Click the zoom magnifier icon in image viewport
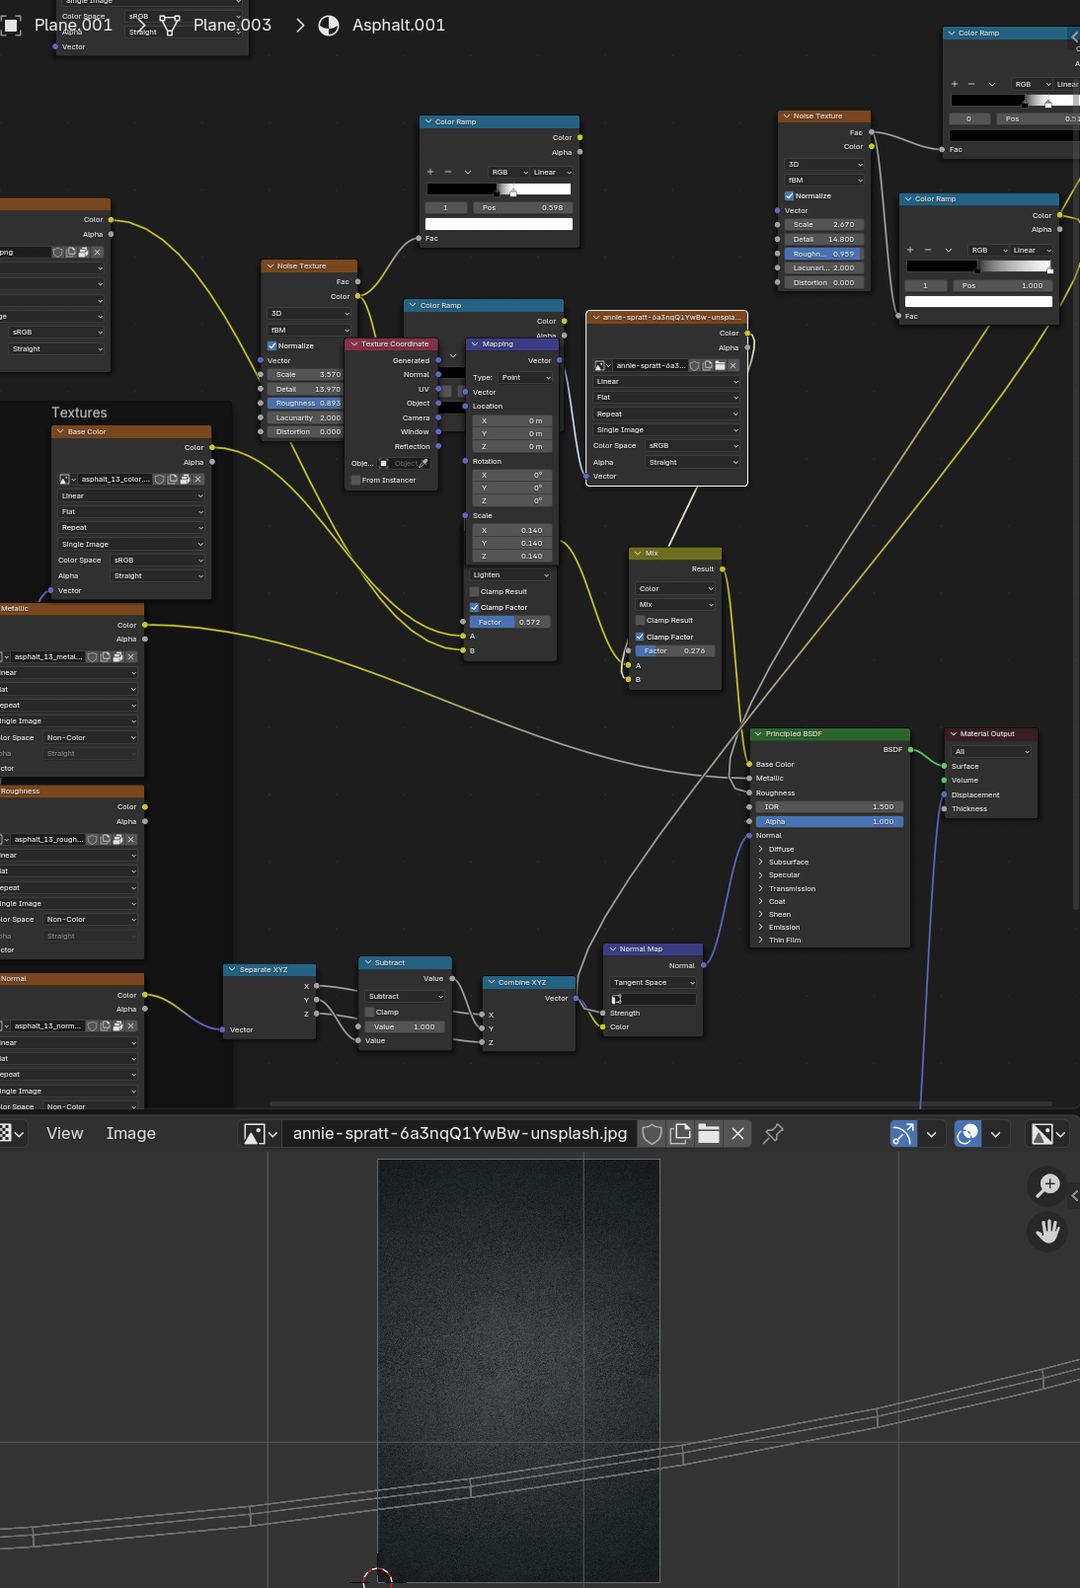Screen dimensions: 1080x1588 click(1047, 1186)
